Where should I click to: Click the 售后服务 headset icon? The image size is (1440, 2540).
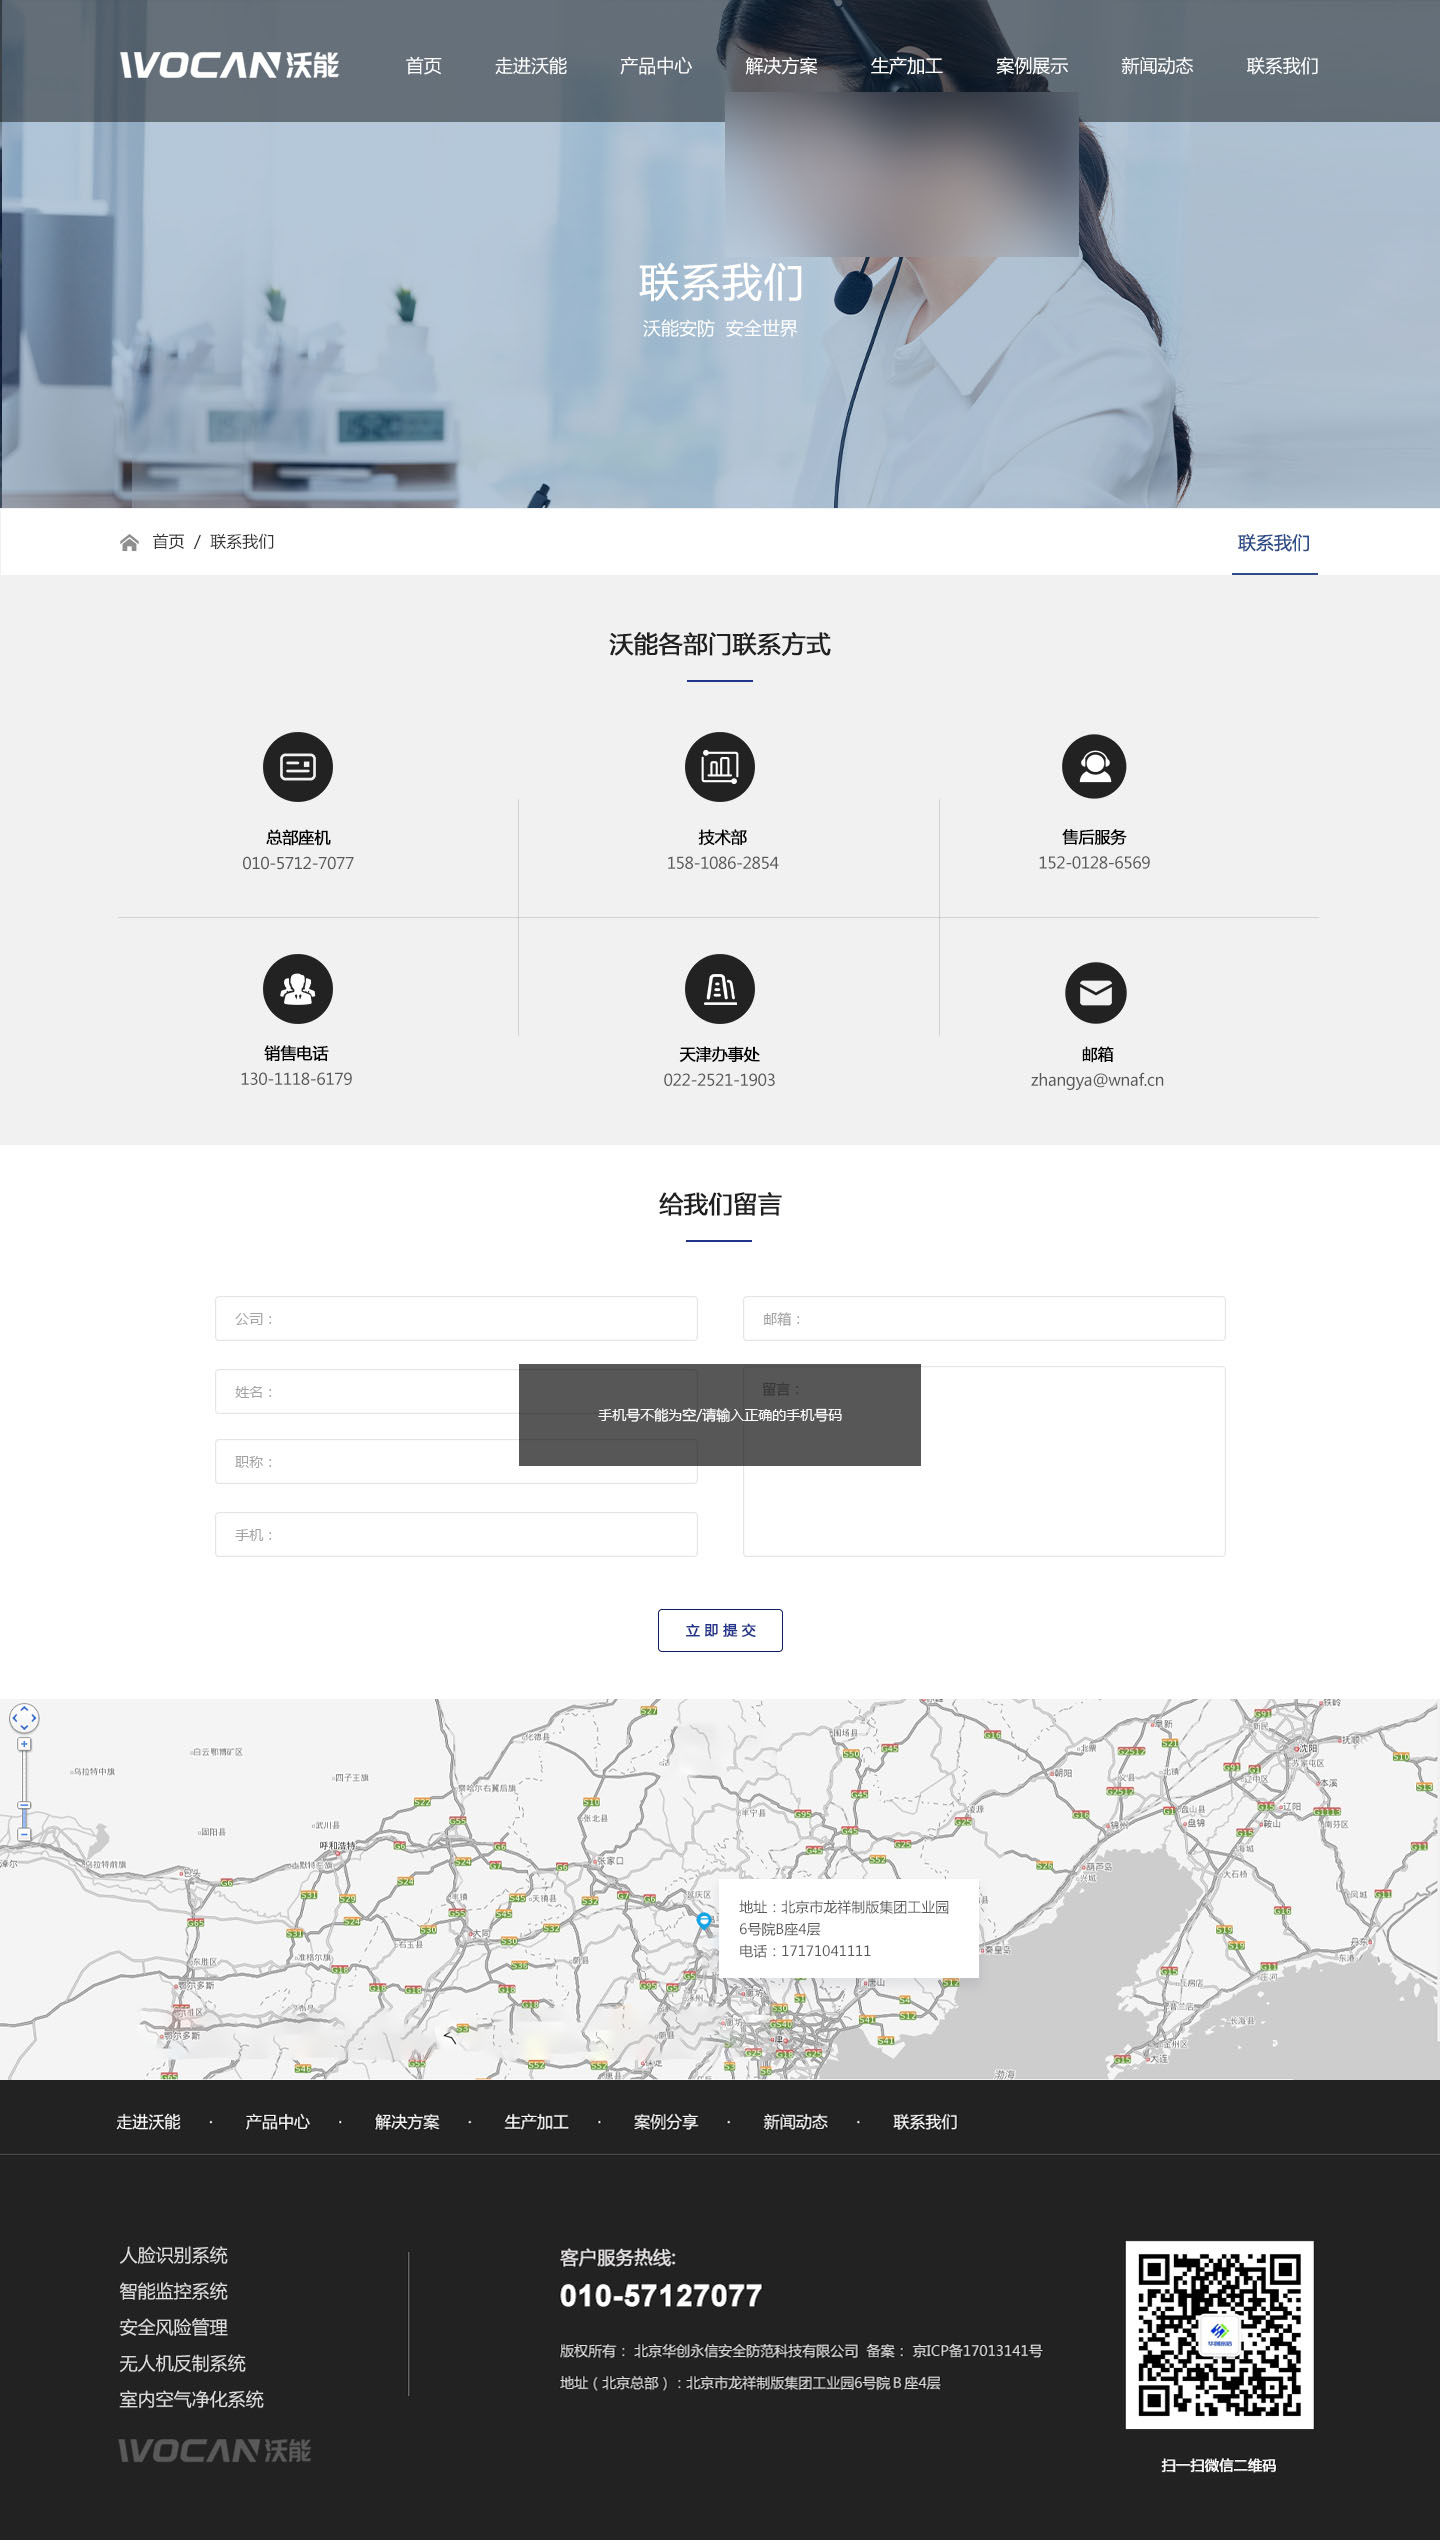[x=1094, y=767]
